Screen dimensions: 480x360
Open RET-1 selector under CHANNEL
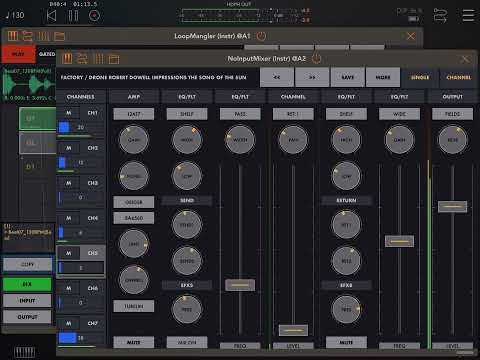point(293,114)
